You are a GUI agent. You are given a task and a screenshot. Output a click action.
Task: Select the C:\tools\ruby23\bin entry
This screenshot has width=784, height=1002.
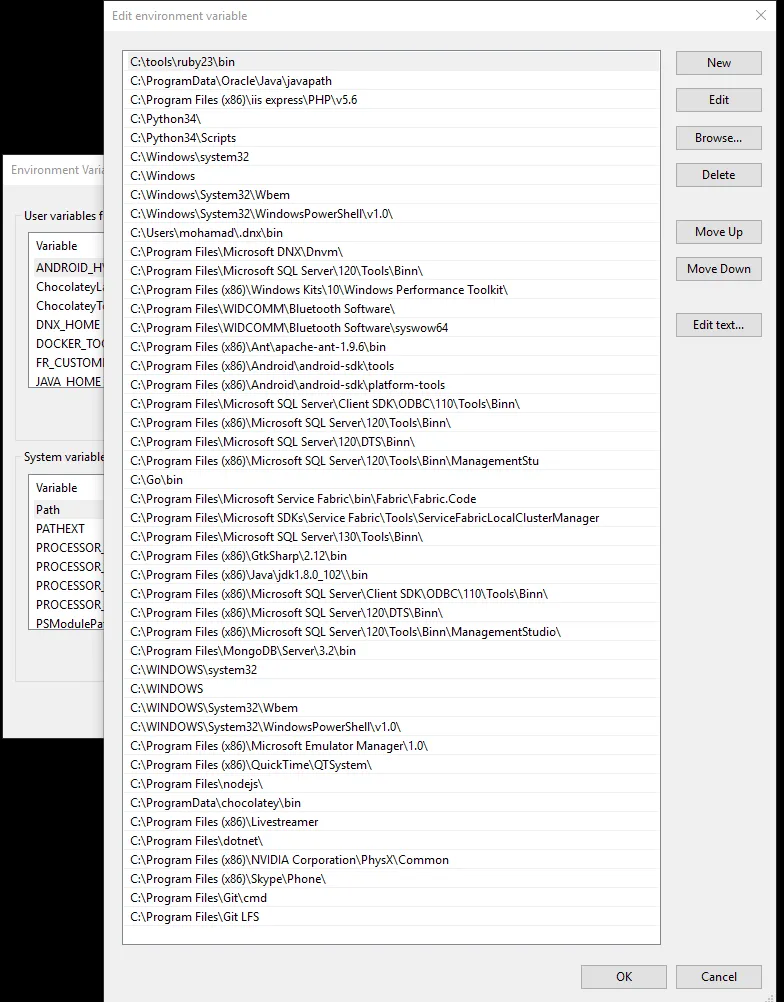[391, 62]
